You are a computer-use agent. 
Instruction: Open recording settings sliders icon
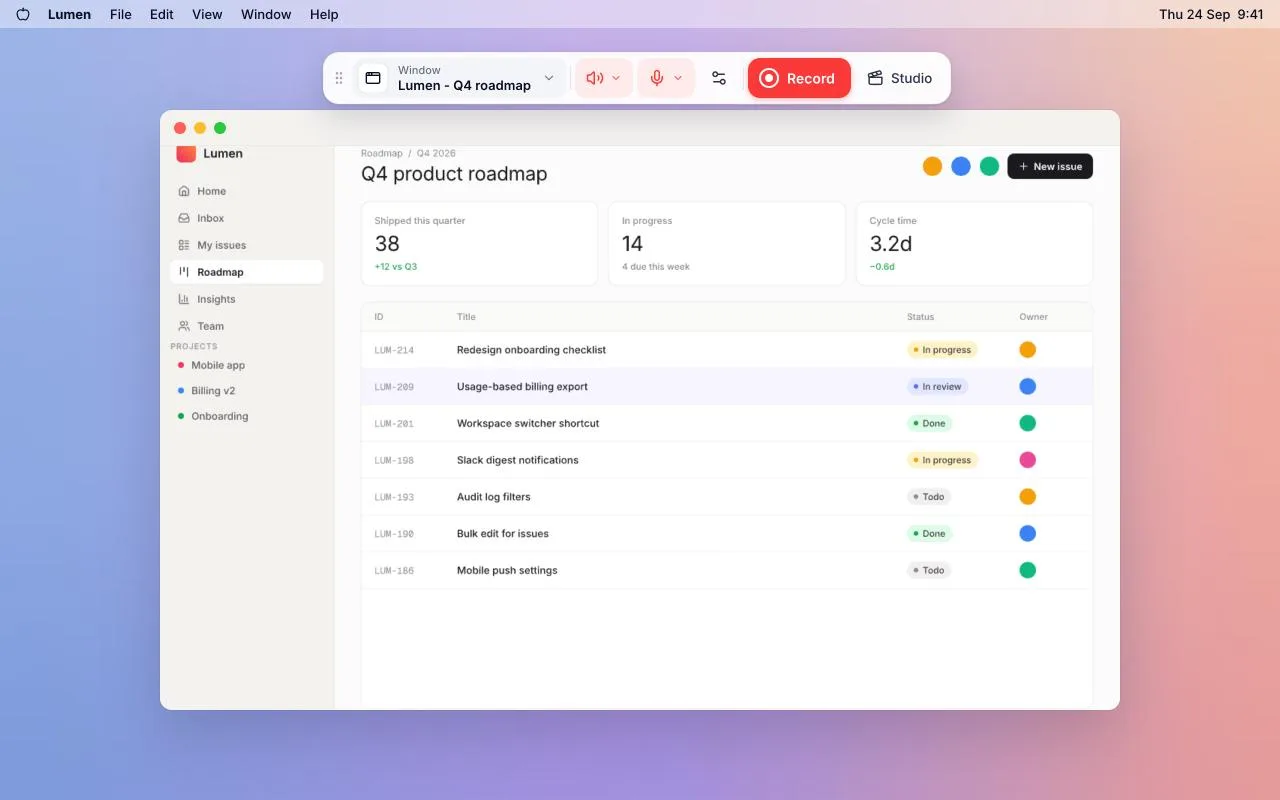[719, 78]
